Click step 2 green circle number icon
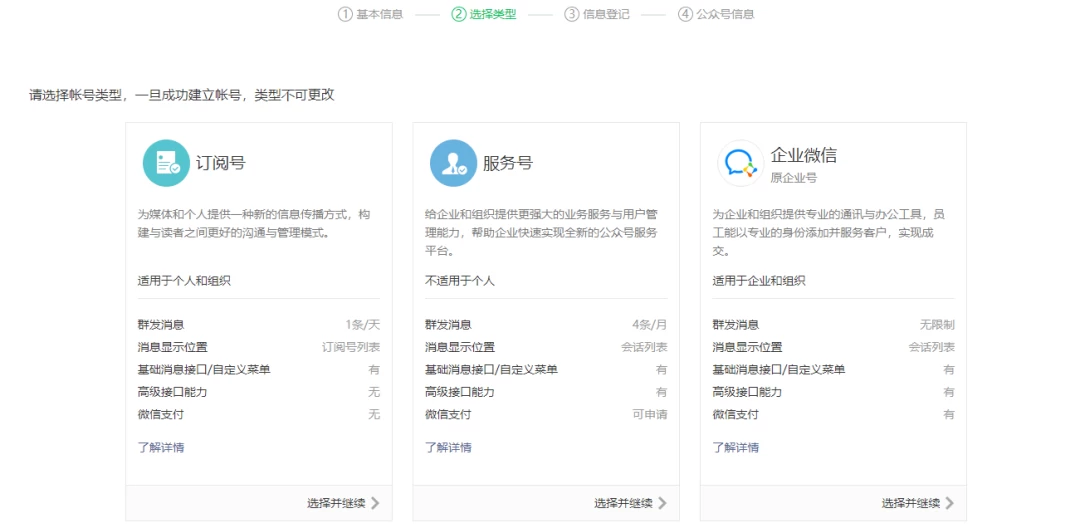 pyautogui.click(x=459, y=14)
